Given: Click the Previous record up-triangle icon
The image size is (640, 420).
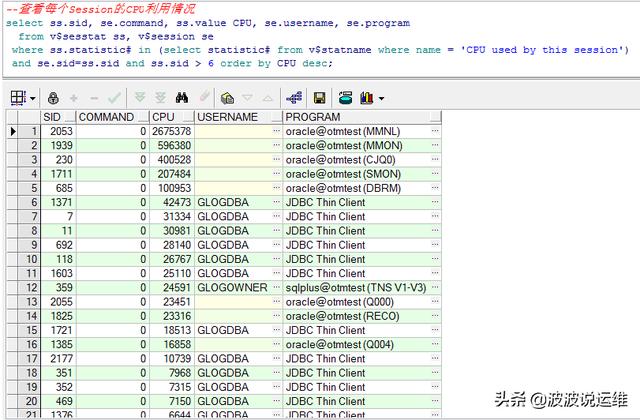Looking at the screenshot, I should [268, 98].
